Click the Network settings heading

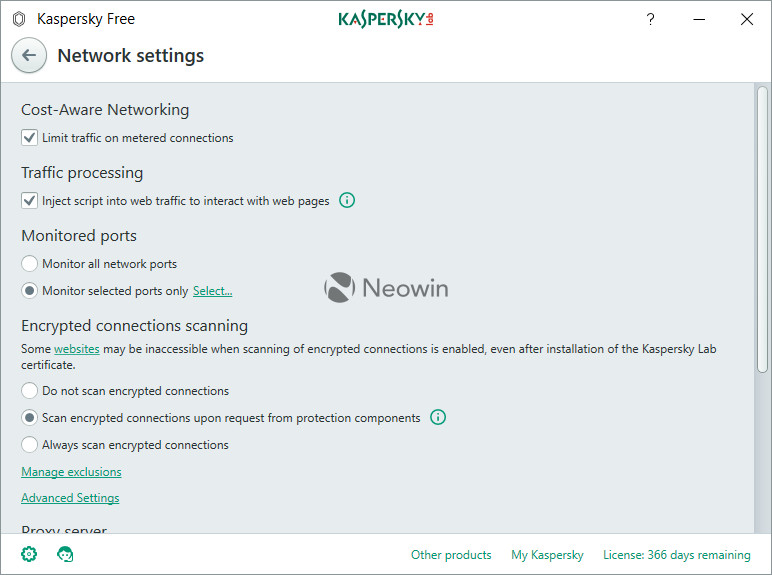pyautogui.click(x=130, y=56)
